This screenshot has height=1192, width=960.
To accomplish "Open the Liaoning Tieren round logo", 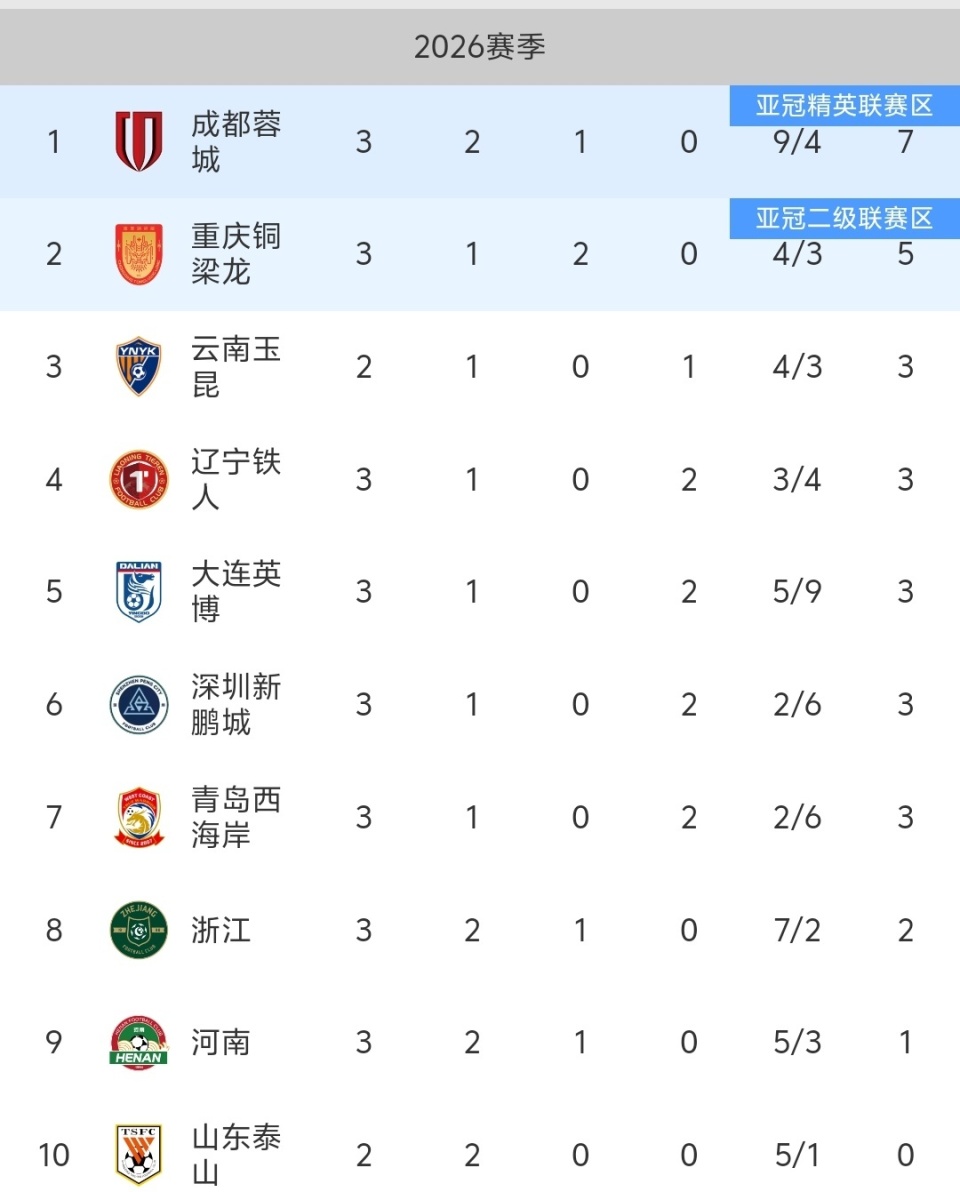I will [138, 479].
